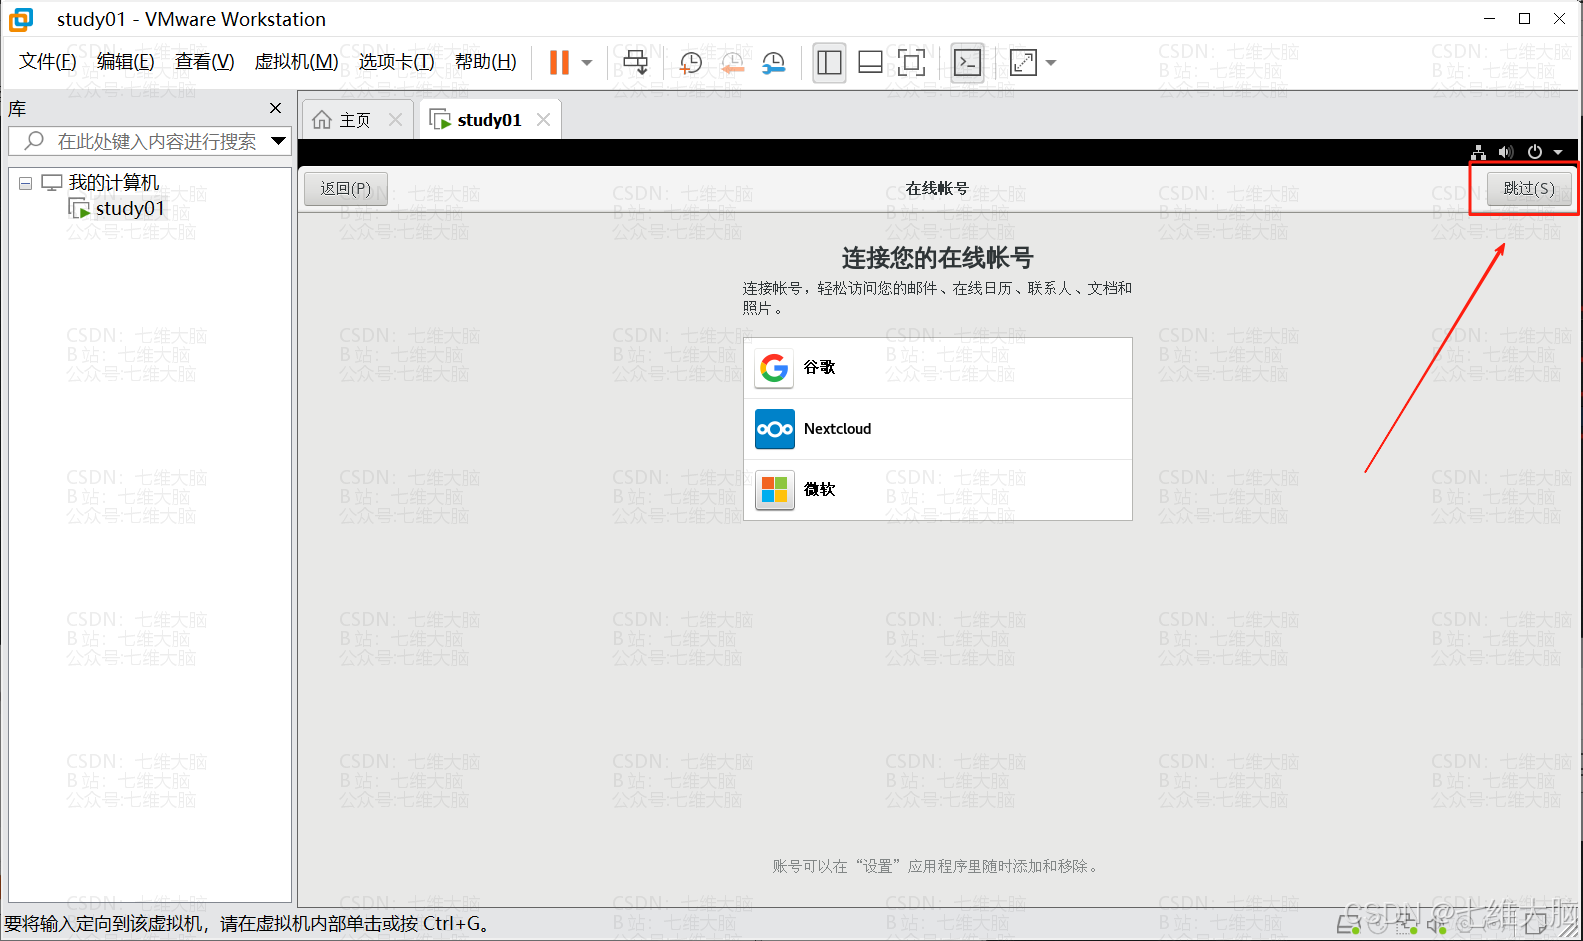The width and height of the screenshot is (1583, 941).
Task: Choose the 谷歌 Google account option
Action: 938,368
